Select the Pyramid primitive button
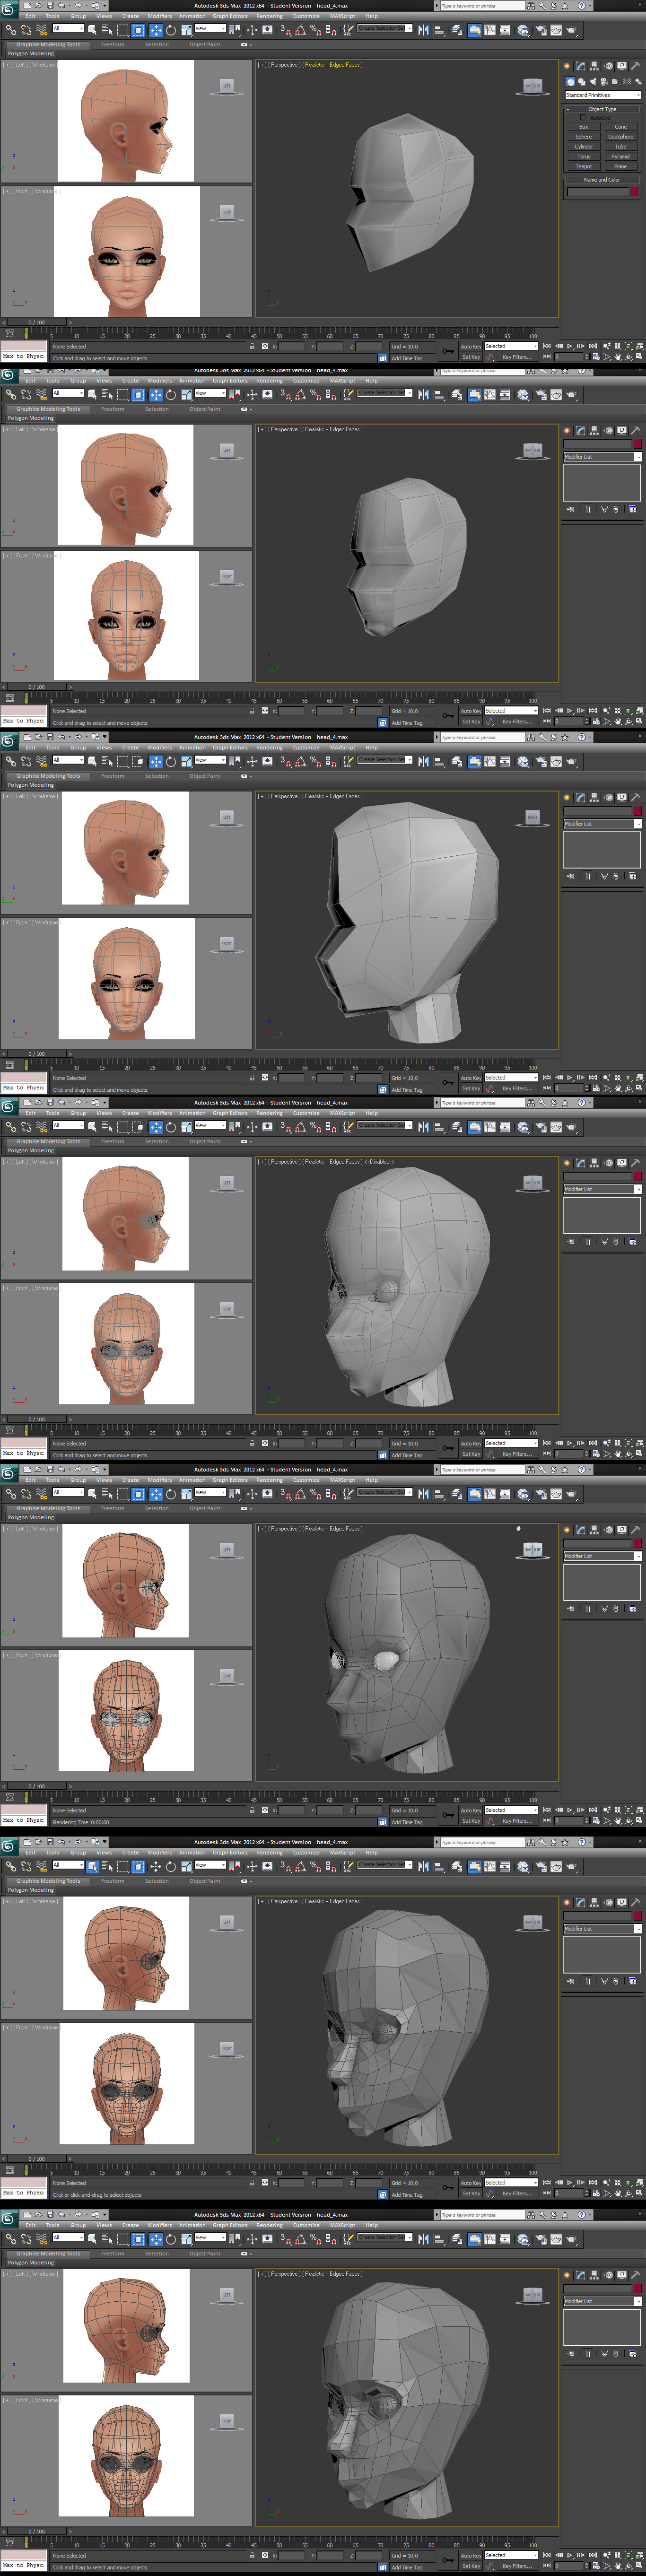Viewport: 646px width, 2576px height. [x=621, y=156]
